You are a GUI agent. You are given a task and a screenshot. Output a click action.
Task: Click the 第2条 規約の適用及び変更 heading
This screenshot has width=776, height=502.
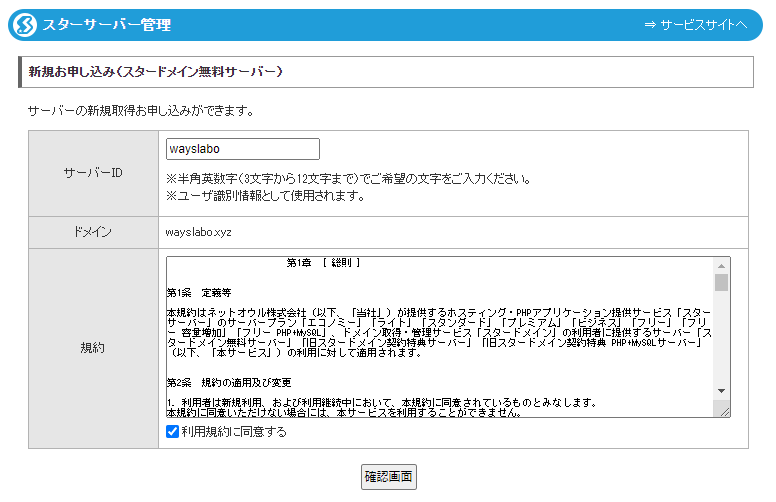229,382
